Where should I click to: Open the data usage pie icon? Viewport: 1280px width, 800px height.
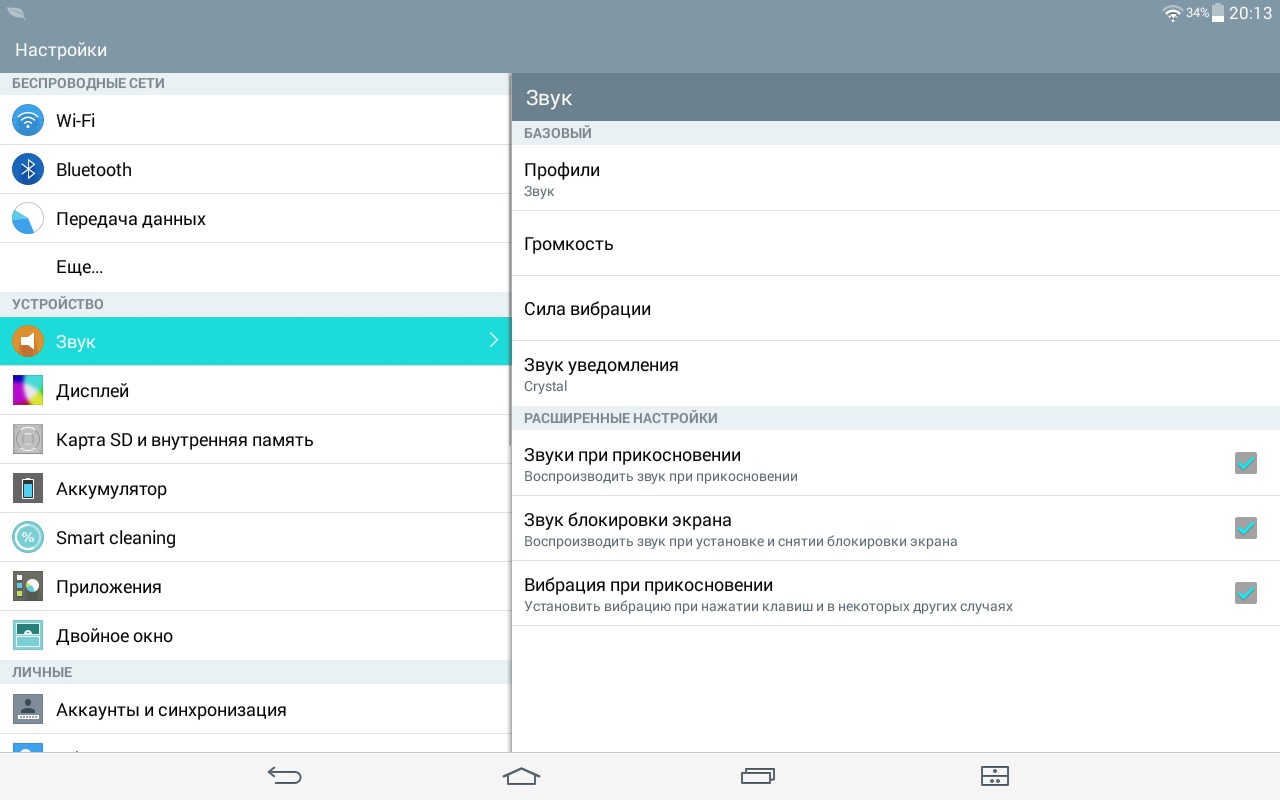pos(28,219)
